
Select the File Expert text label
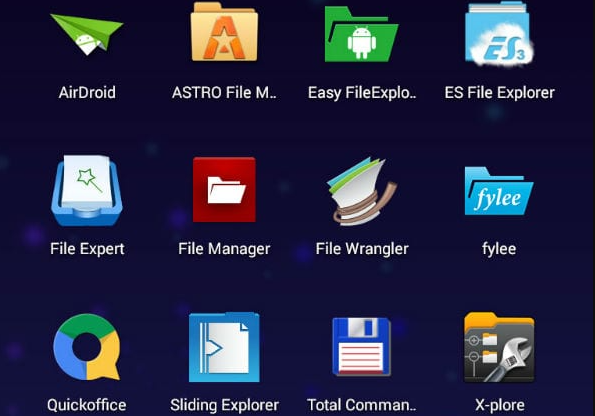(87, 249)
